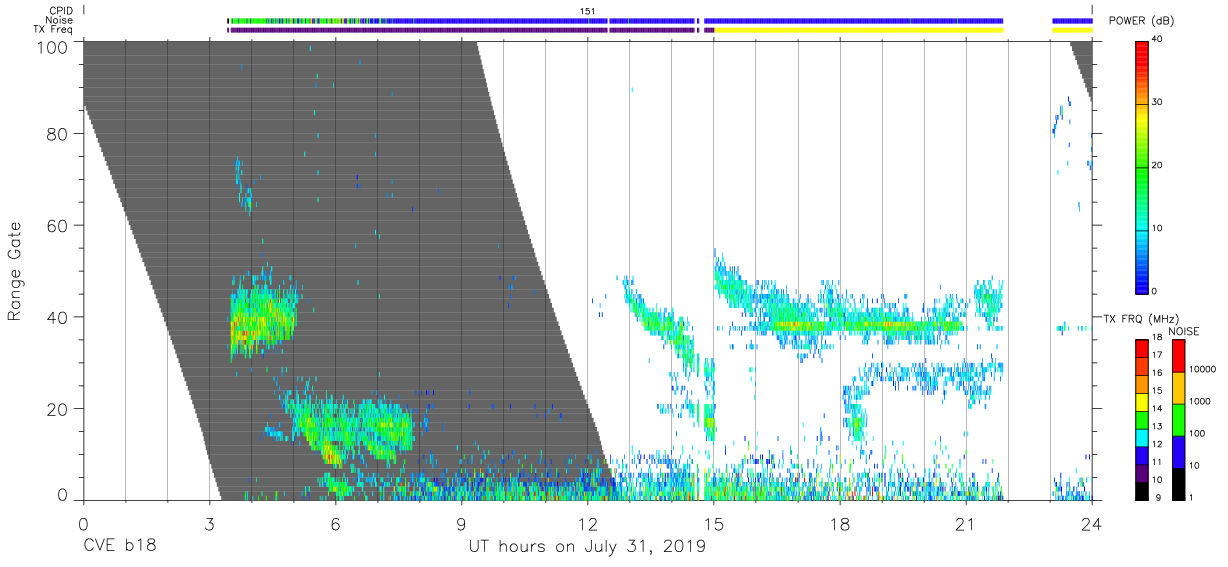1228x567 pixels.
Task: Click the TX Freq row label
Action: [53, 30]
